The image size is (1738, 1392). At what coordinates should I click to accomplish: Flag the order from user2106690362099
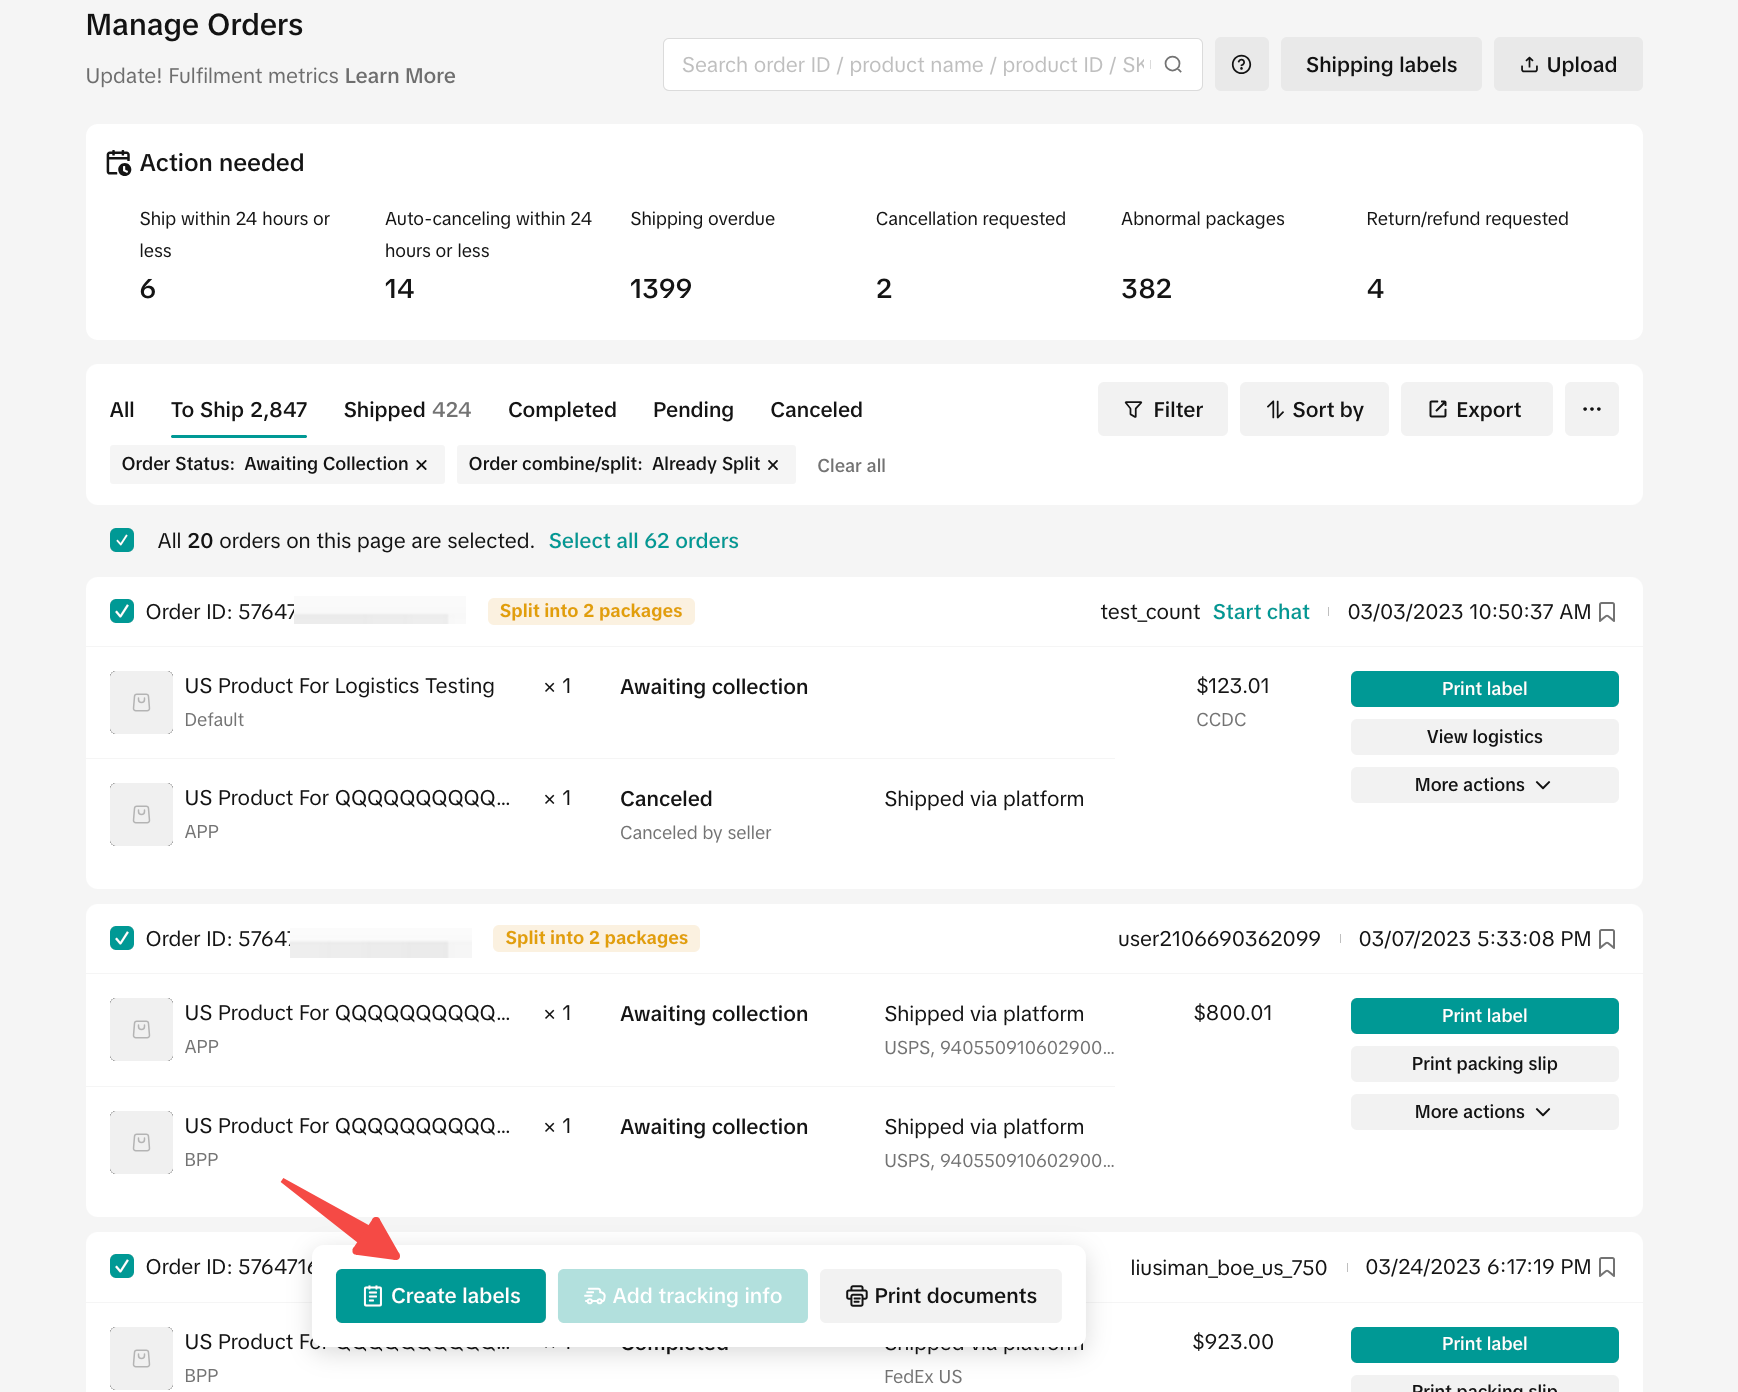pos(1607,939)
